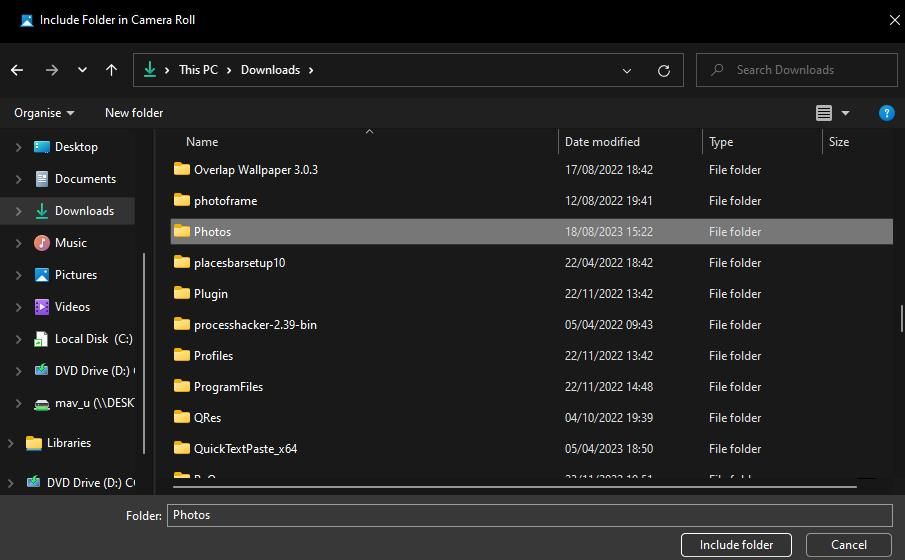Click the Videos icon in sidebar

tap(41, 307)
